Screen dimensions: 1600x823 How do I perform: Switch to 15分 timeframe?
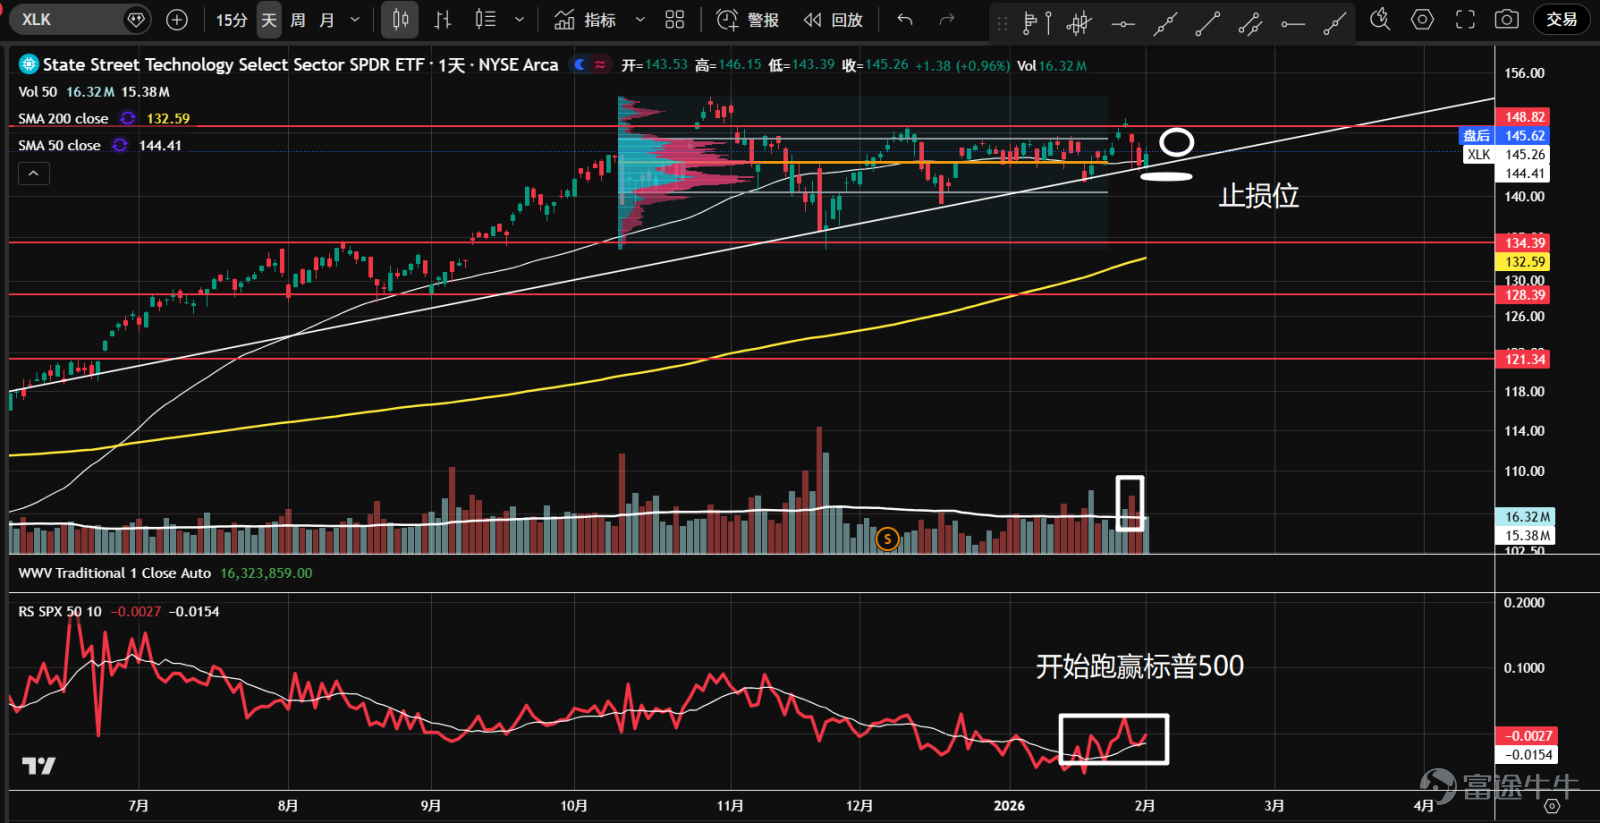tap(231, 20)
